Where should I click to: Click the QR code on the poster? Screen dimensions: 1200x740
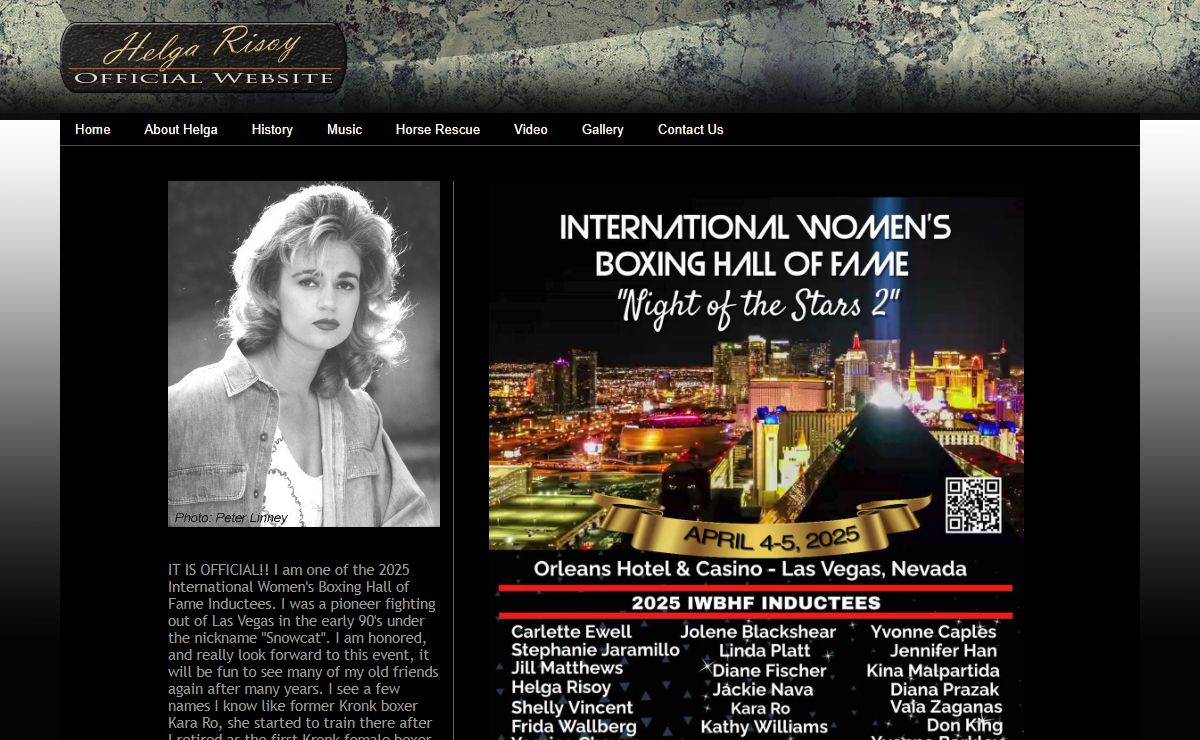pos(973,505)
